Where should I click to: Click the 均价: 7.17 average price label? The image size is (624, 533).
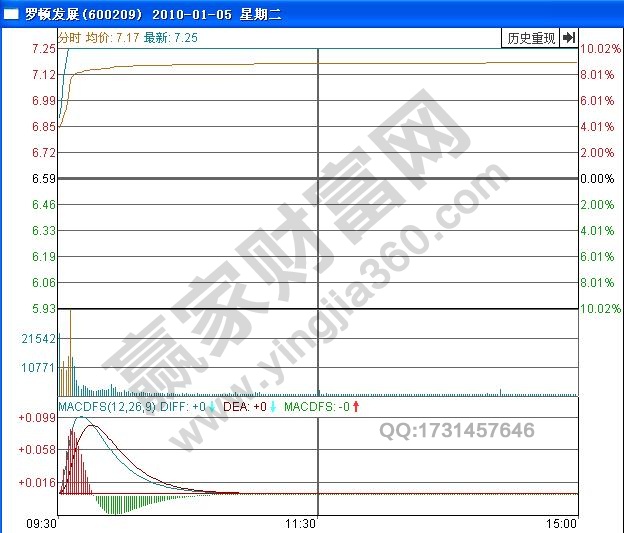112,38
